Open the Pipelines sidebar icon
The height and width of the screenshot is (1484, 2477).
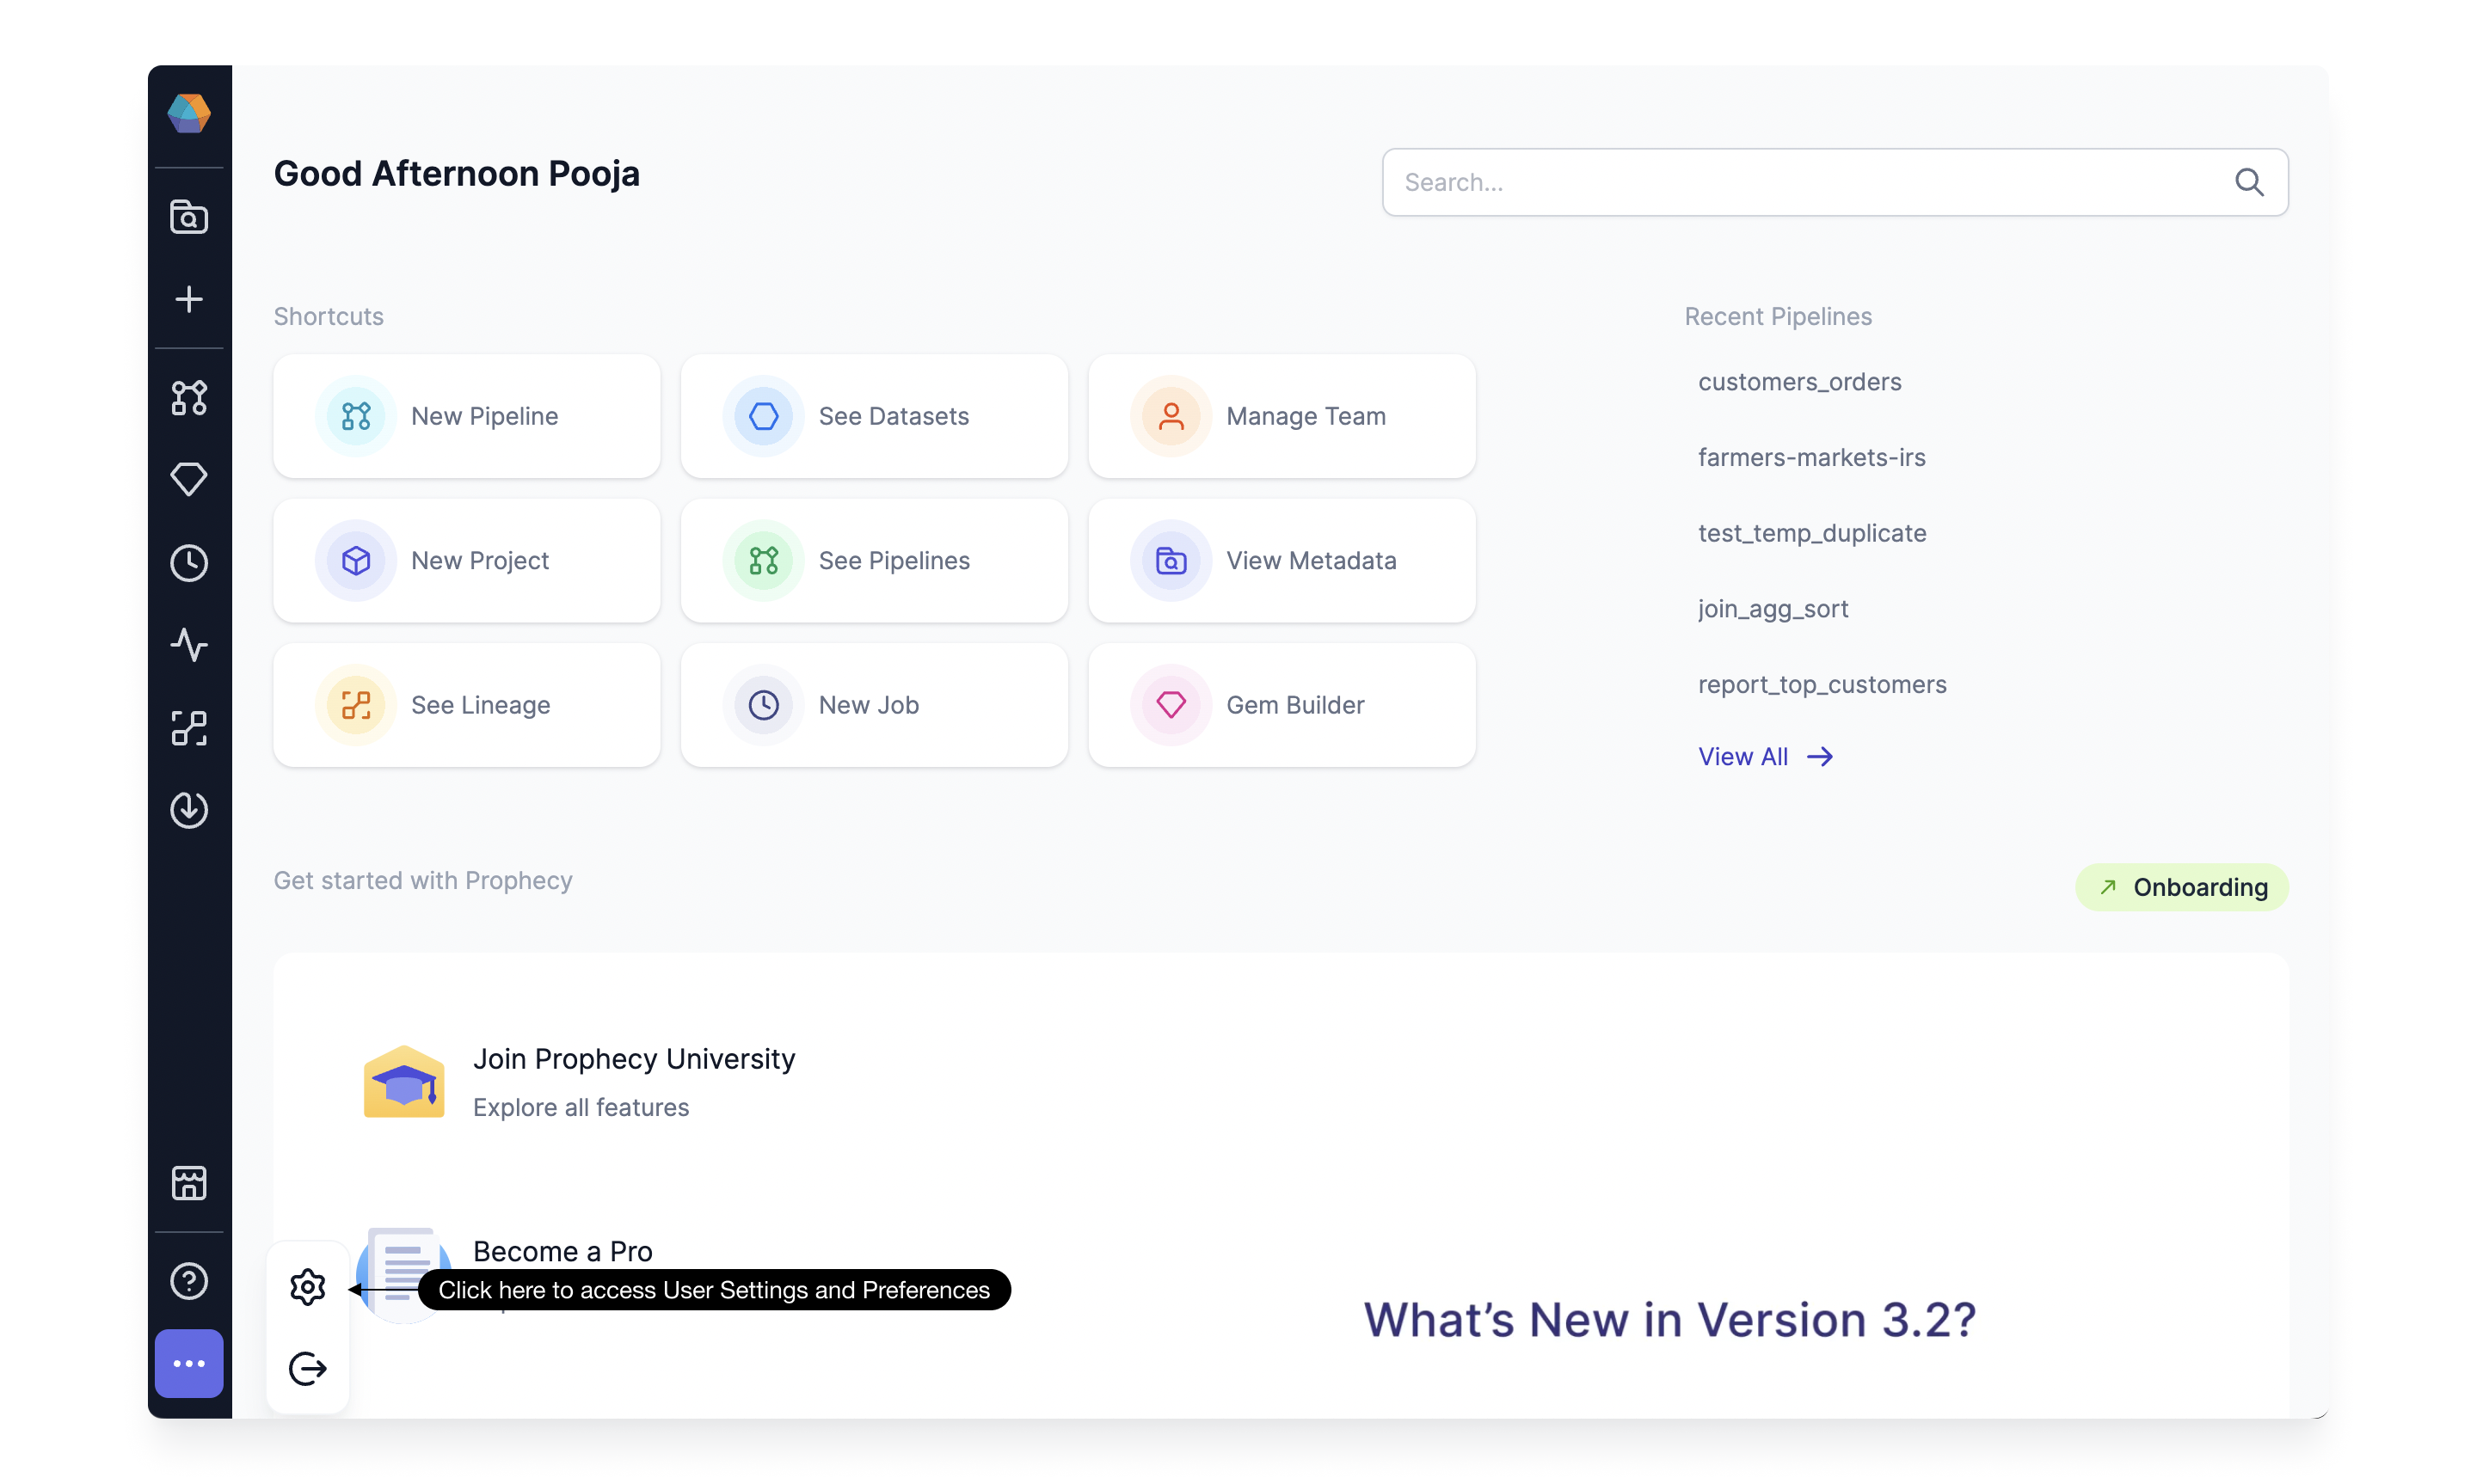click(x=189, y=396)
